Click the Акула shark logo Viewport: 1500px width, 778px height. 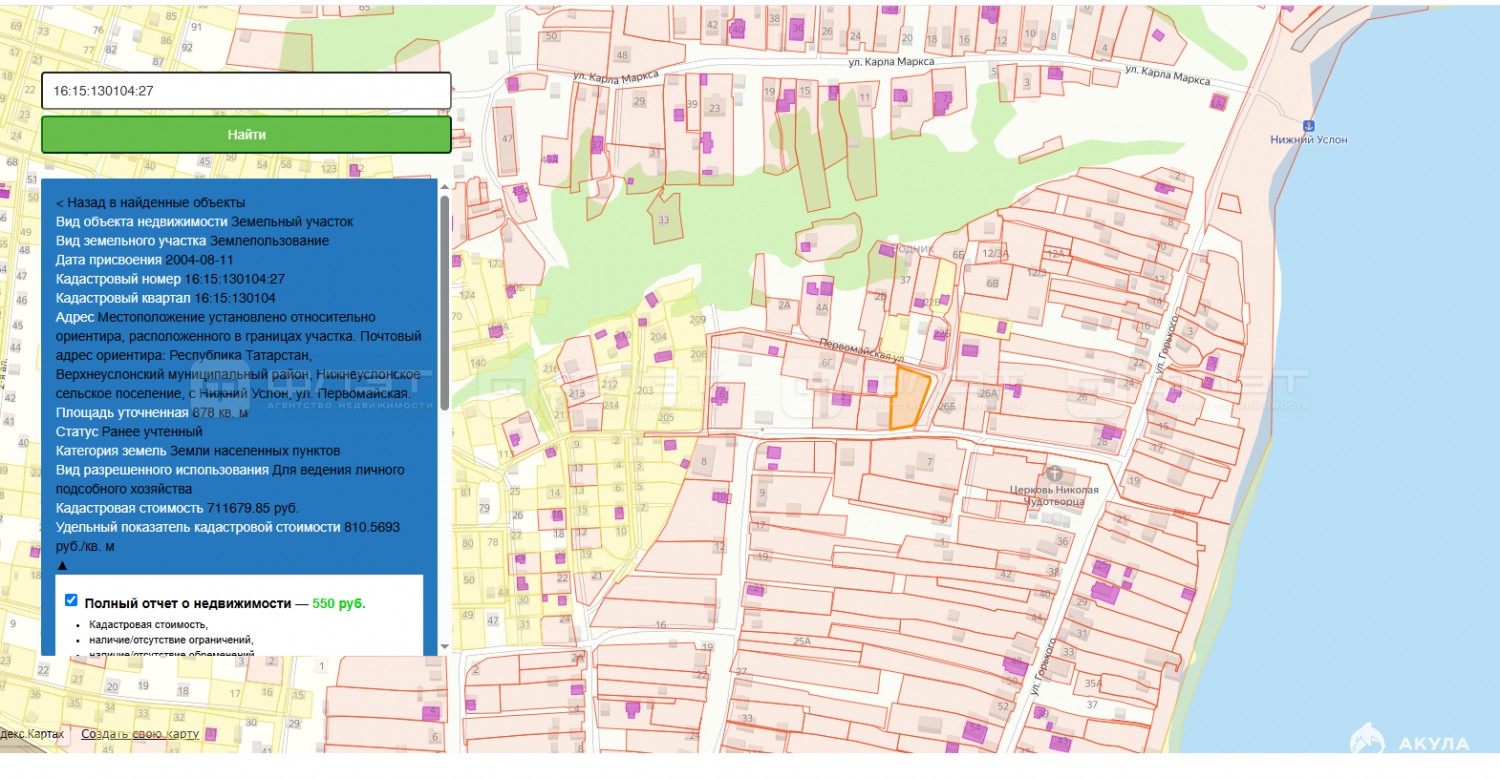tap(1367, 740)
